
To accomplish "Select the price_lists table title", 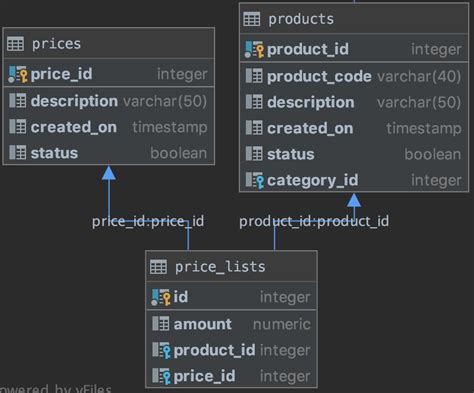I will (x=220, y=267).
